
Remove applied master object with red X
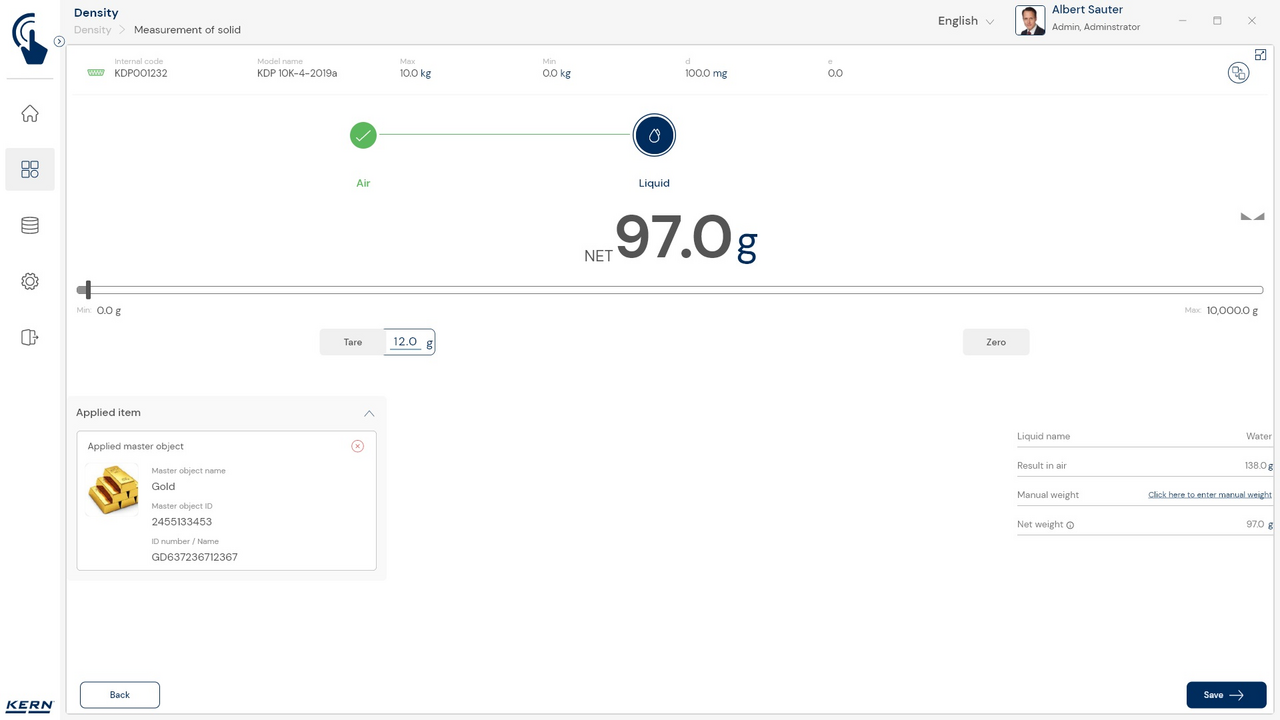pyautogui.click(x=357, y=446)
